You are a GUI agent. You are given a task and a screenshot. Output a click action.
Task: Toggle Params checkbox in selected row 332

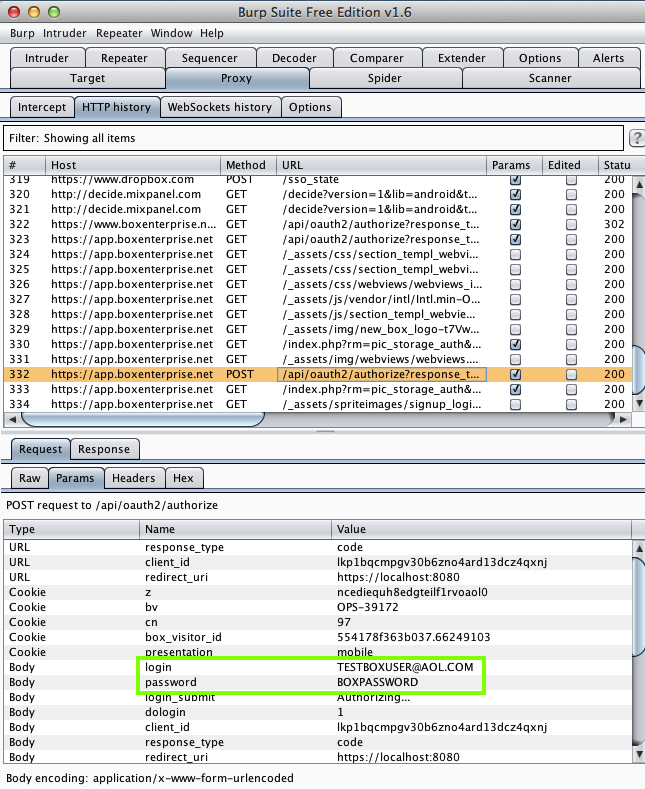click(x=515, y=374)
